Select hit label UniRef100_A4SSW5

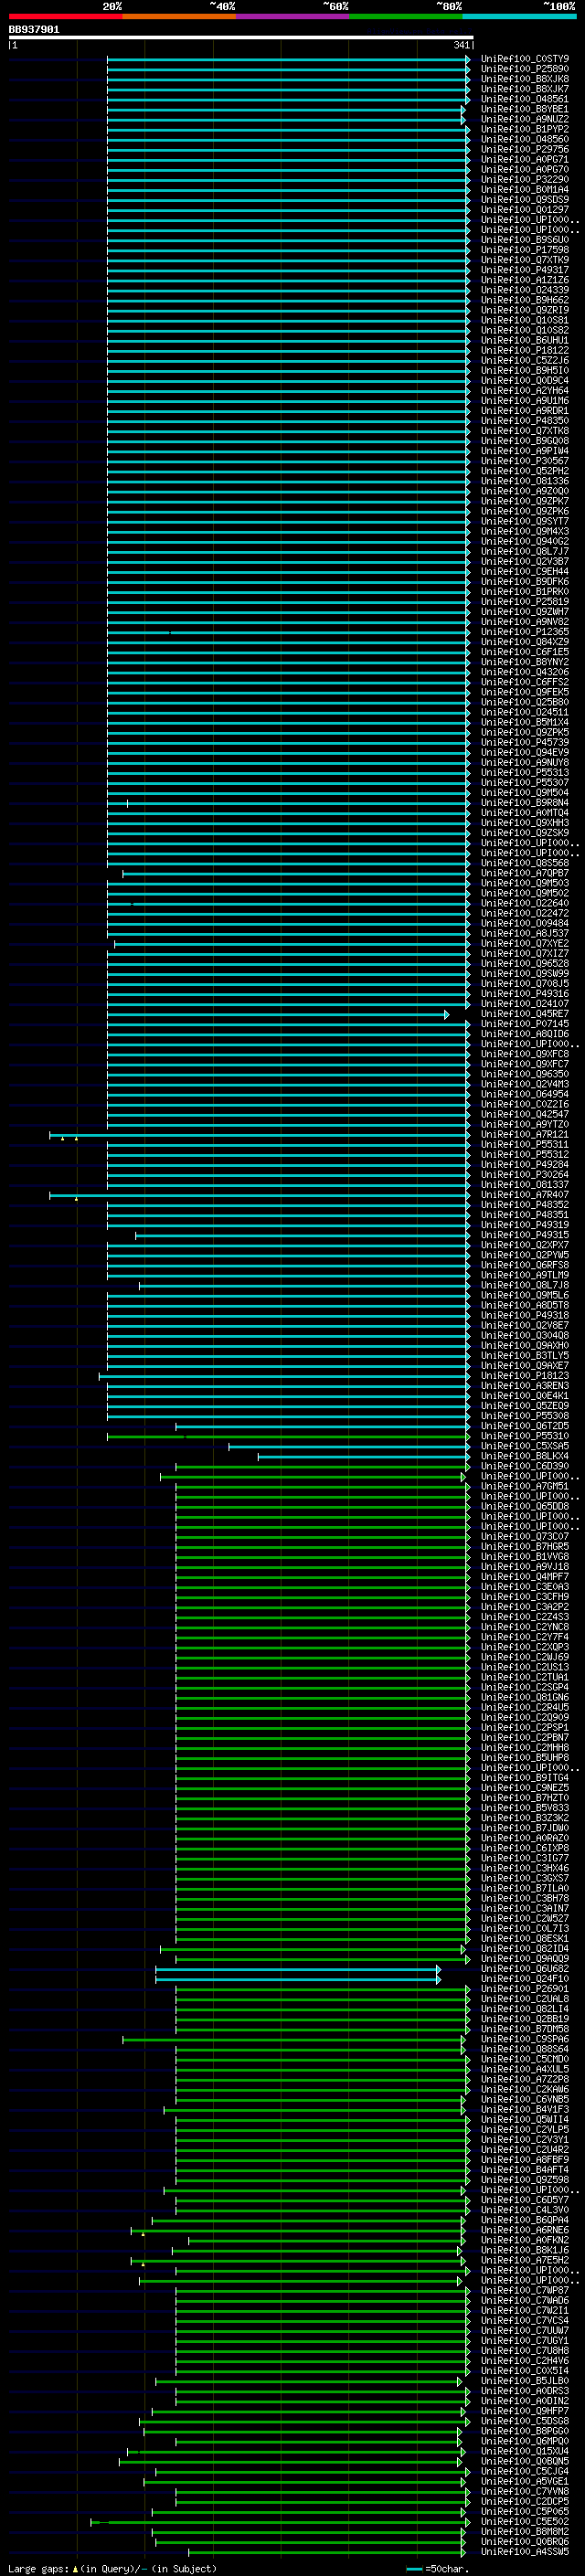point(524,2552)
